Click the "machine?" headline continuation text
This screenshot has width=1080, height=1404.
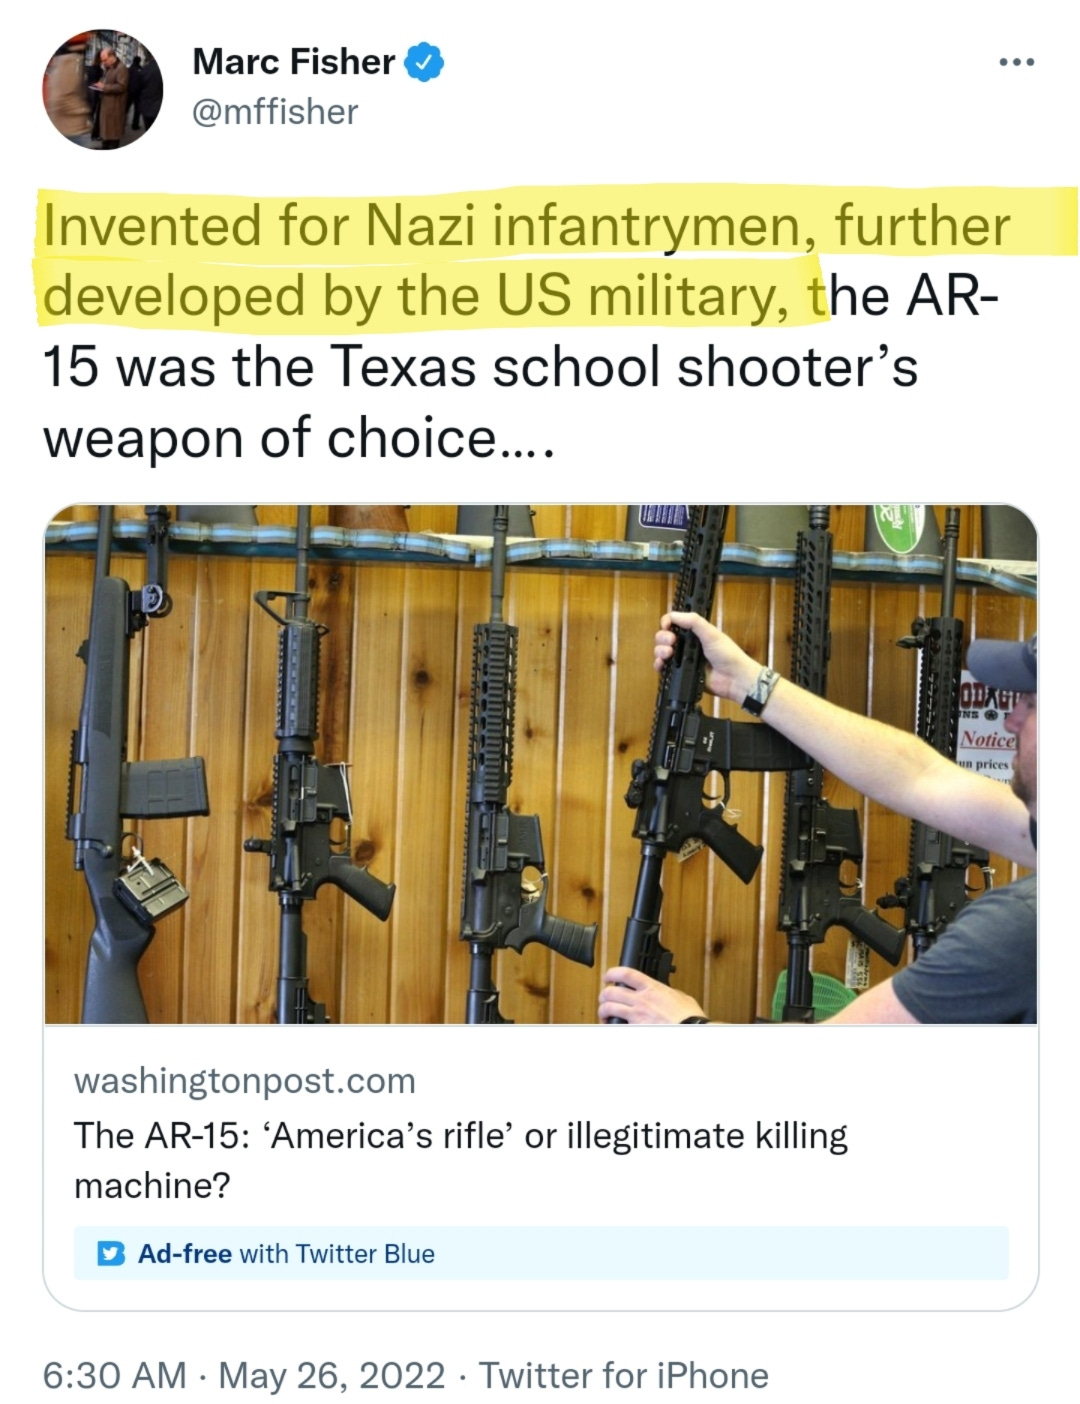tap(152, 1186)
